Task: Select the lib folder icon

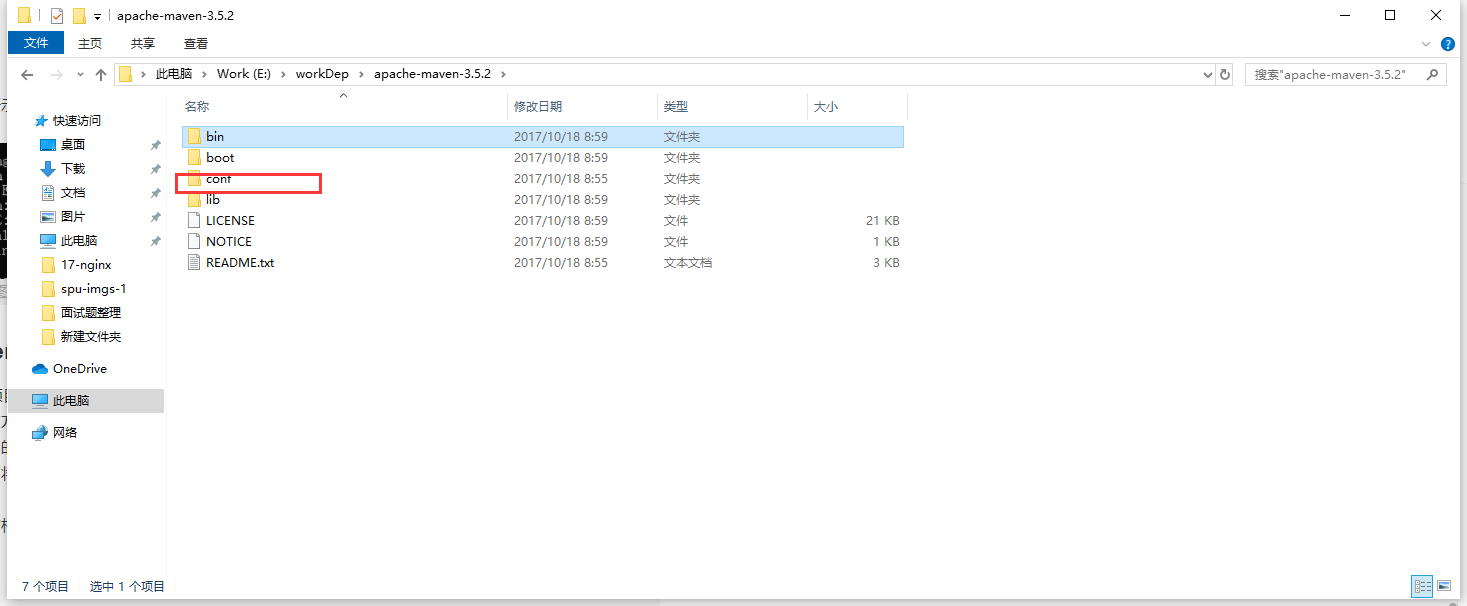Action: click(x=195, y=199)
